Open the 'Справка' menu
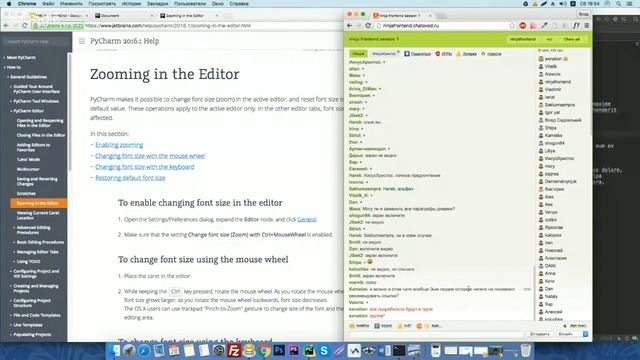 tap(239, 4)
